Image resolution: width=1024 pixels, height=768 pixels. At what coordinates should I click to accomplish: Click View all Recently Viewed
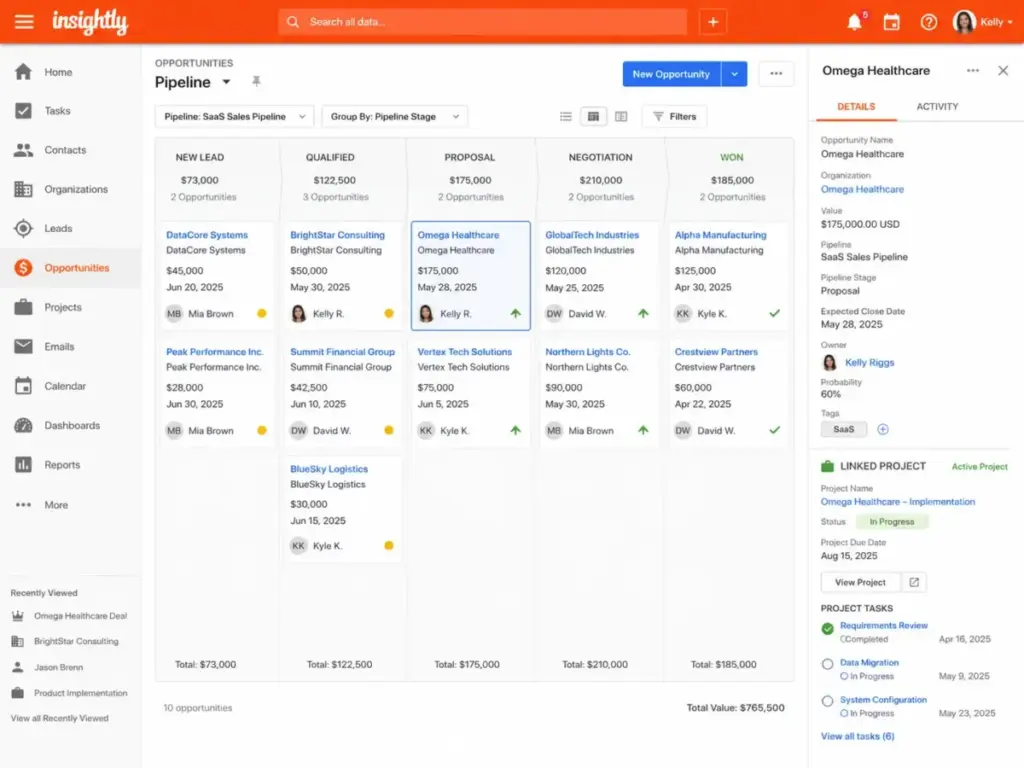(x=59, y=718)
